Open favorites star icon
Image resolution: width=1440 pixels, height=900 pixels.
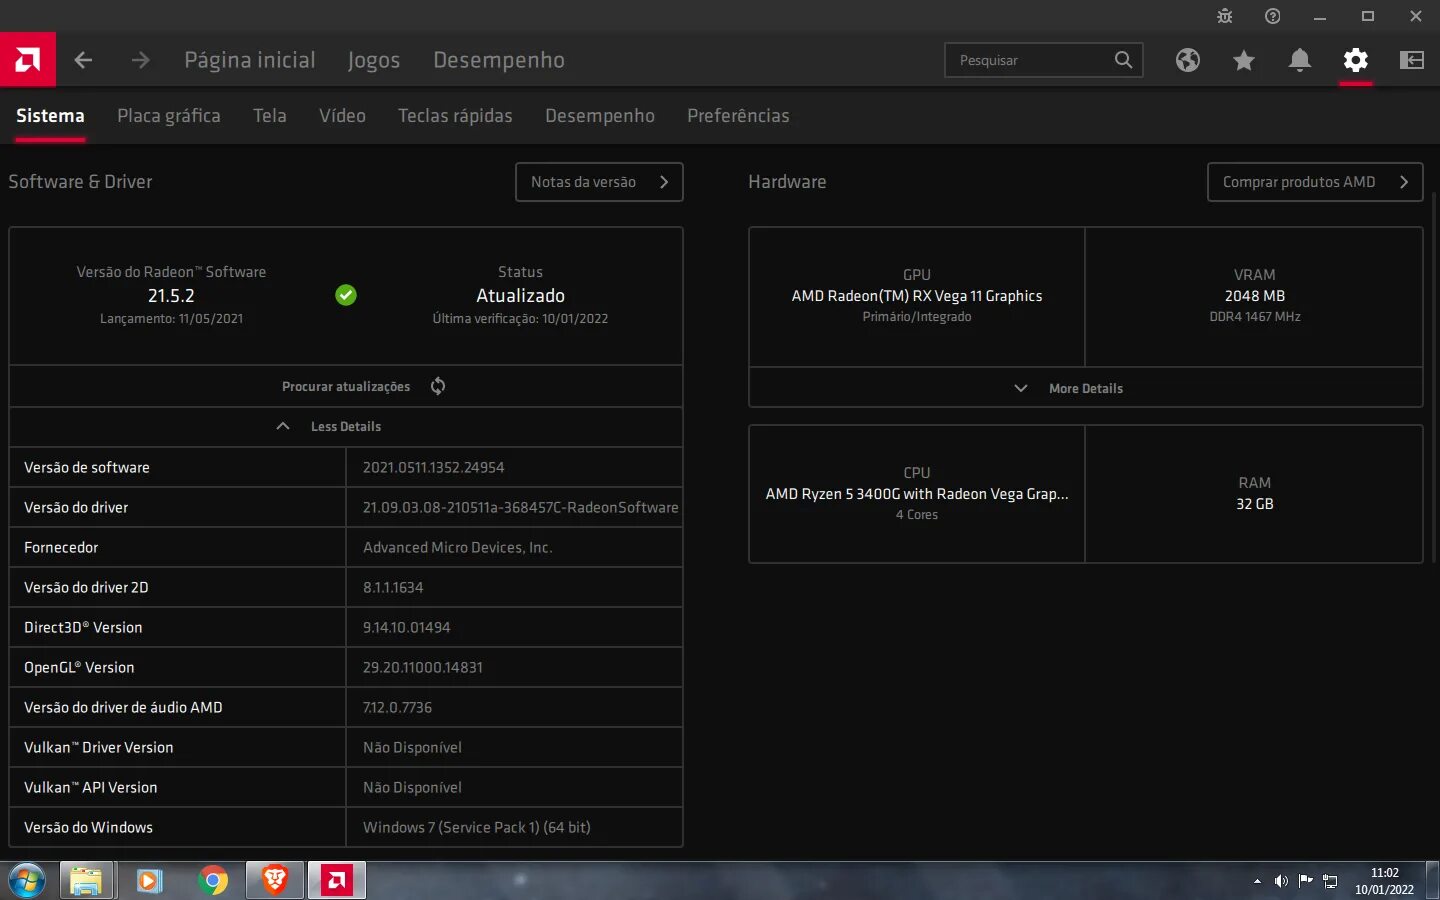1244,60
